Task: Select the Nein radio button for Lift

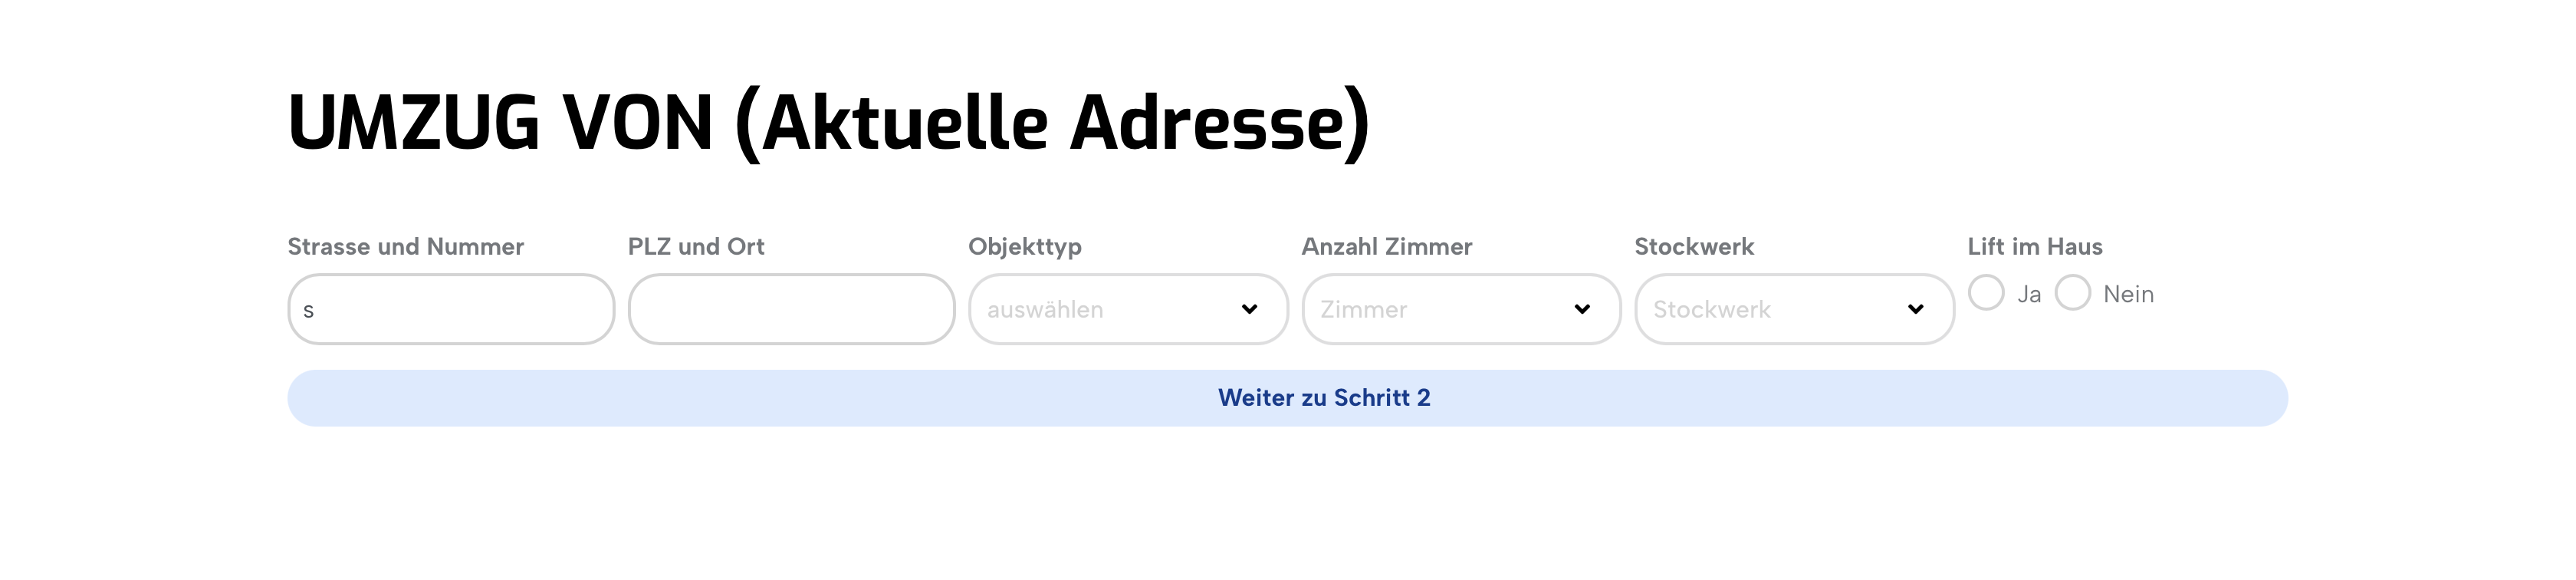Action: pos(2073,293)
